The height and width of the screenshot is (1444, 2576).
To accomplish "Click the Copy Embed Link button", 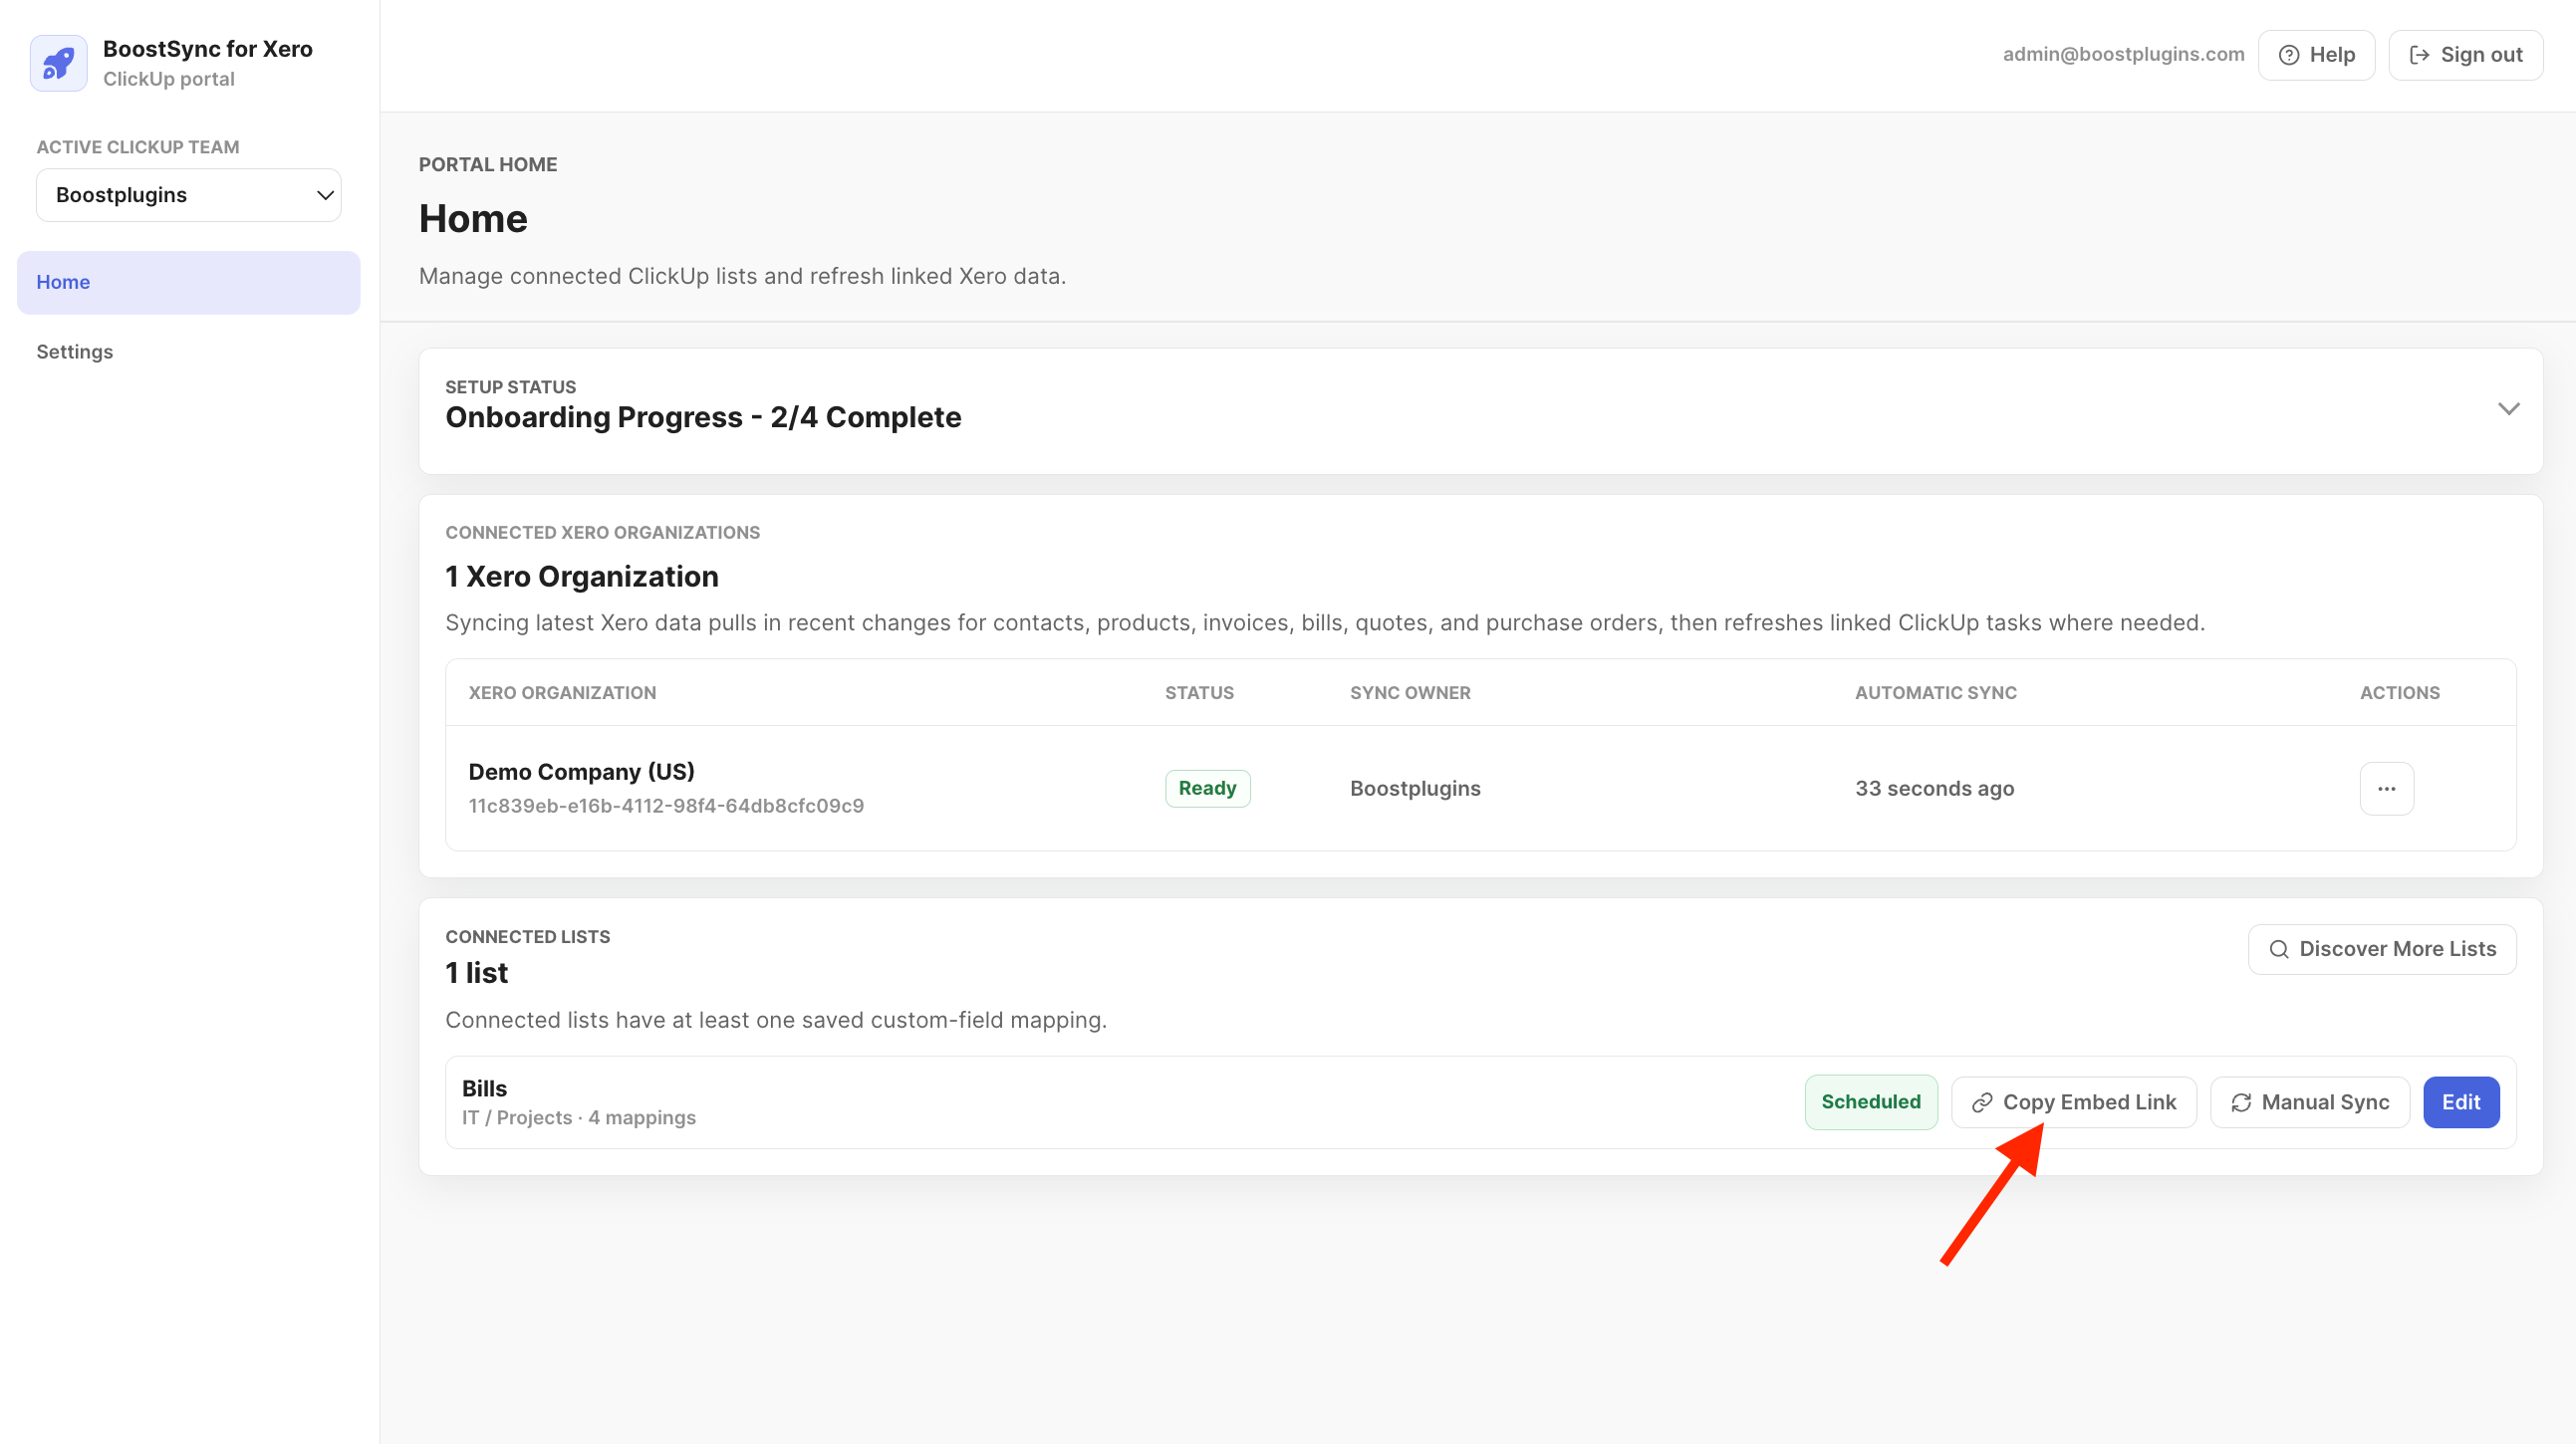I will pyautogui.click(x=2074, y=1102).
